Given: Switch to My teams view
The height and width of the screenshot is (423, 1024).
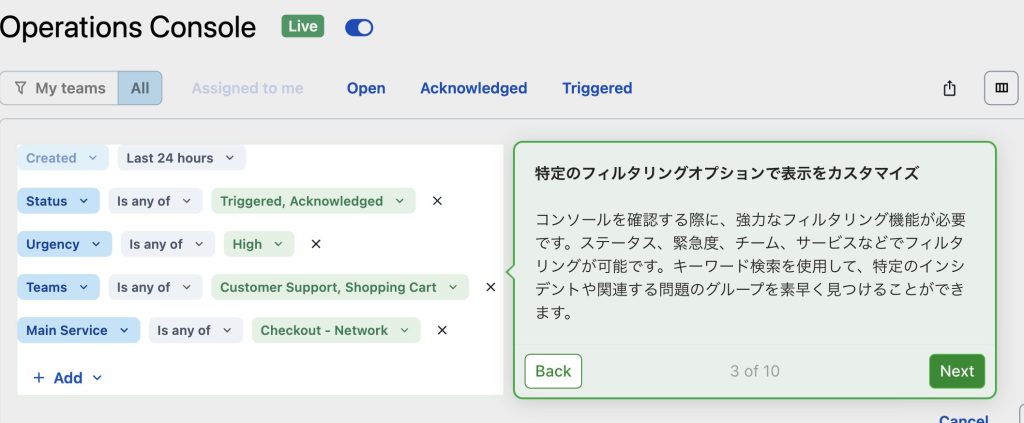Looking at the screenshot, I should coord(59,88).
